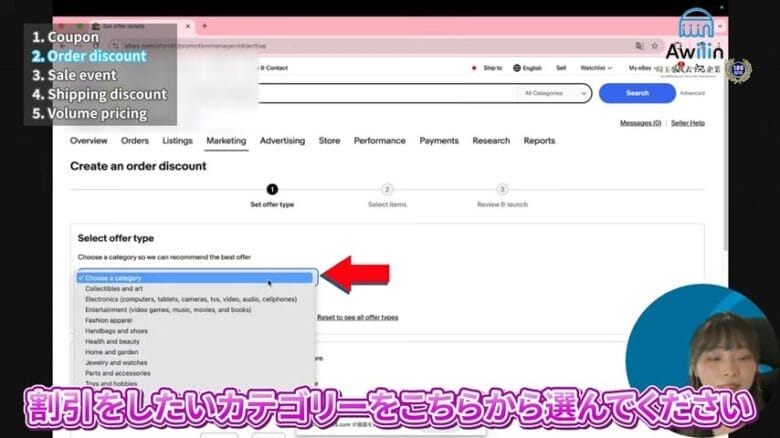Viewport: 780px width, 438px height.
Task: Open the All Categories search dropdown
Action: 554,93
